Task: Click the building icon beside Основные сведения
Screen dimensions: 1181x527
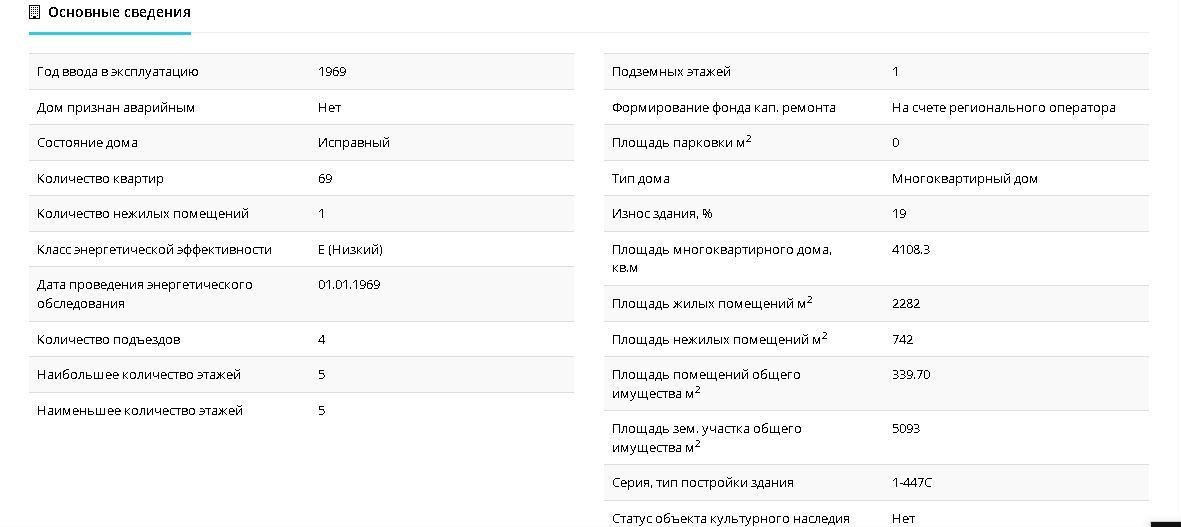Action: [35, 13]
